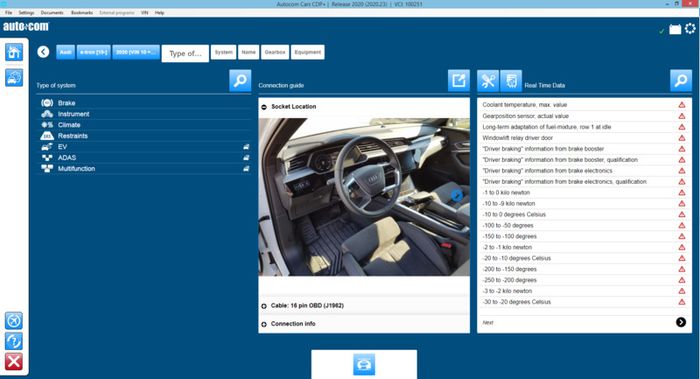Go to next page of Real Time Data
This screenshot has height=379, width=700.
(x=681, y=322)
